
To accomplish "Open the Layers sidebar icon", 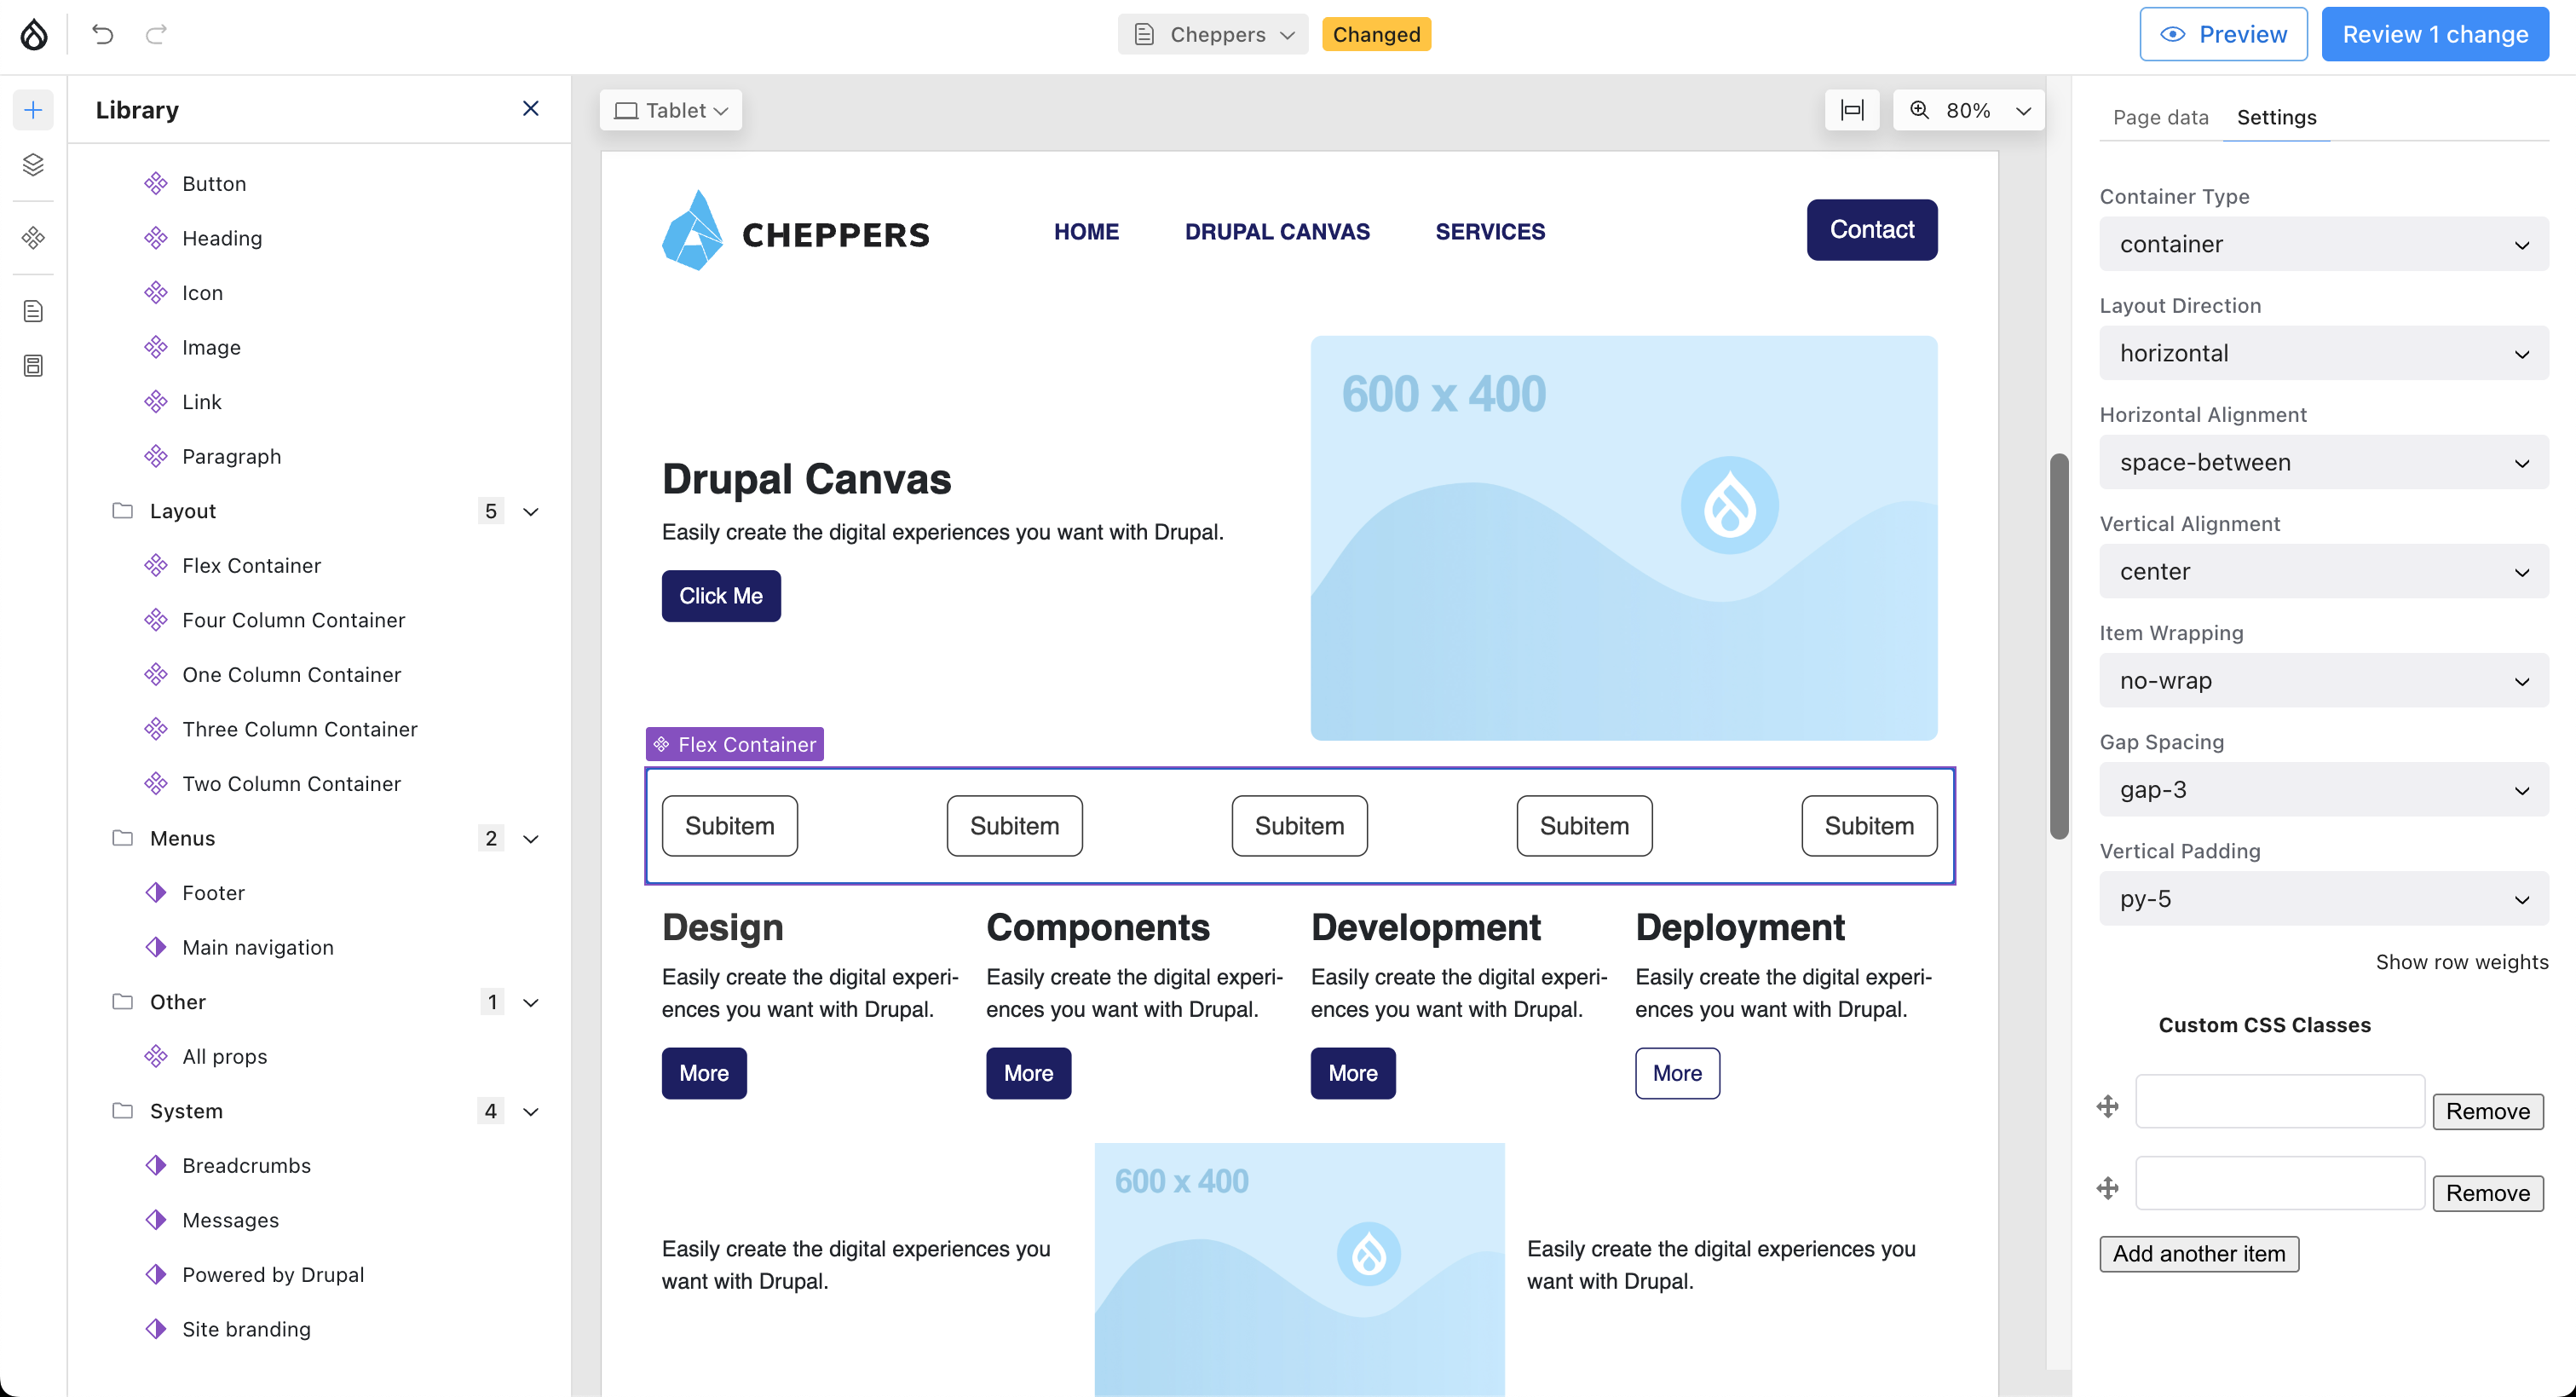I will tap(33, 164).
